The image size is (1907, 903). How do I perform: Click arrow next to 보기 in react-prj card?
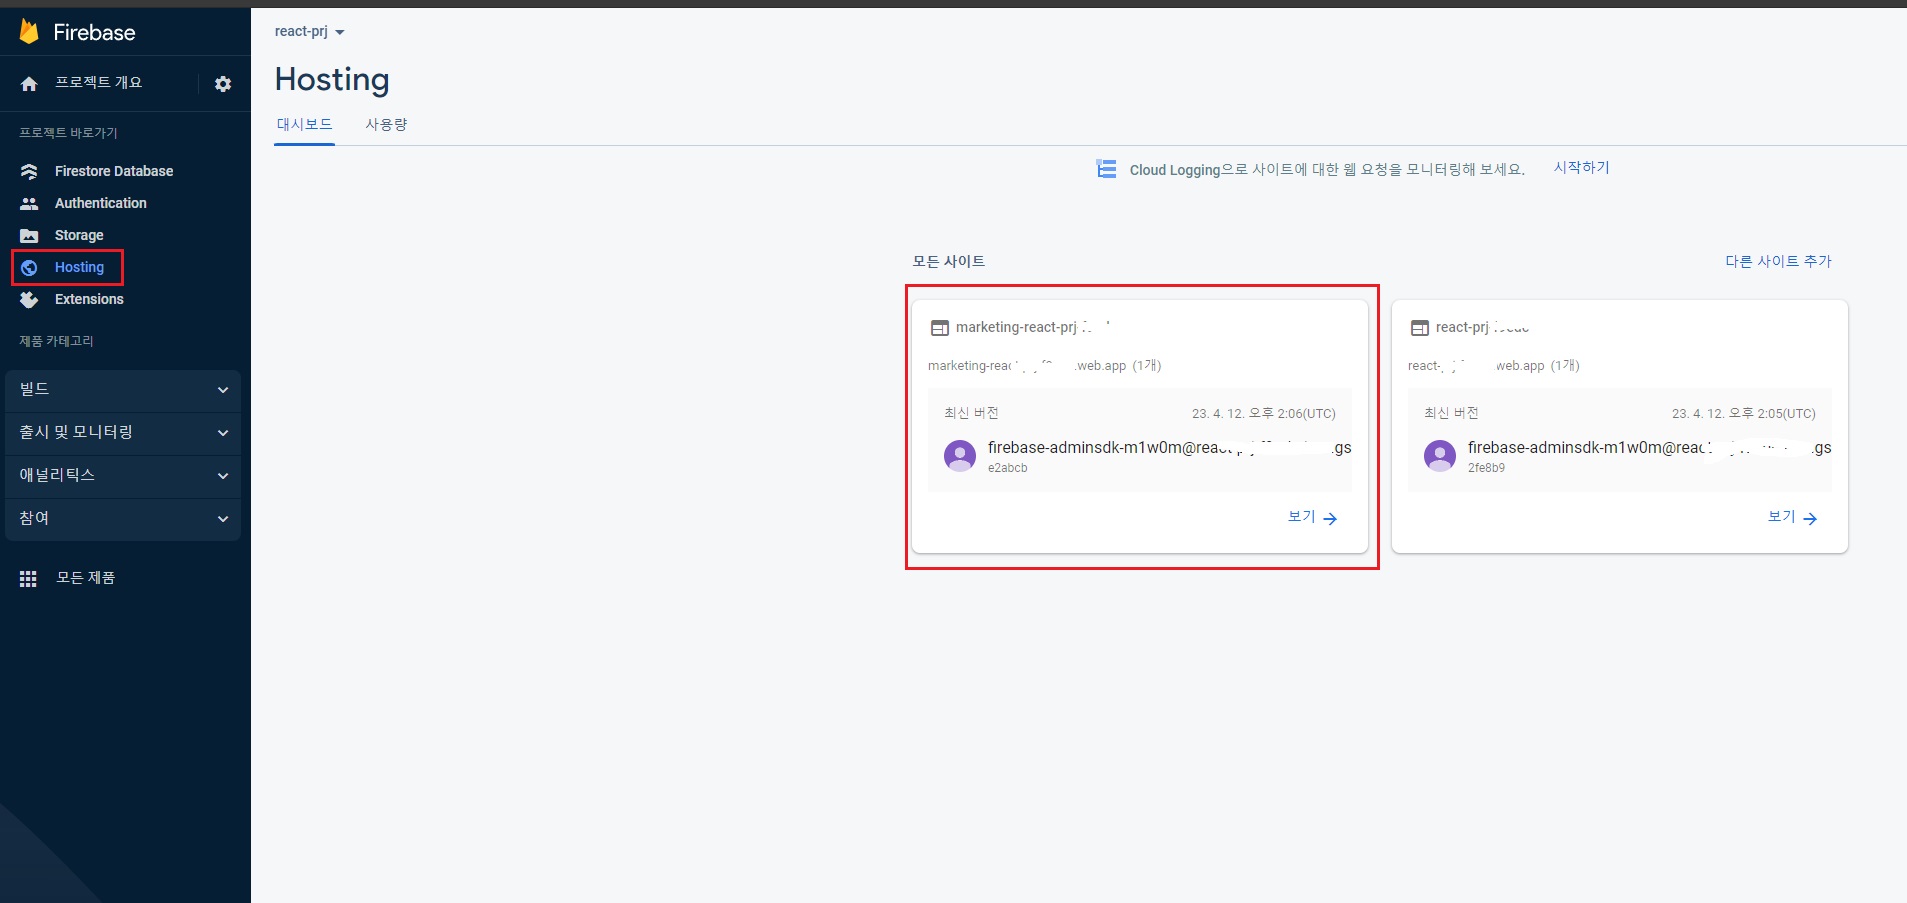pyautogui.click(x=1810, y=518)
